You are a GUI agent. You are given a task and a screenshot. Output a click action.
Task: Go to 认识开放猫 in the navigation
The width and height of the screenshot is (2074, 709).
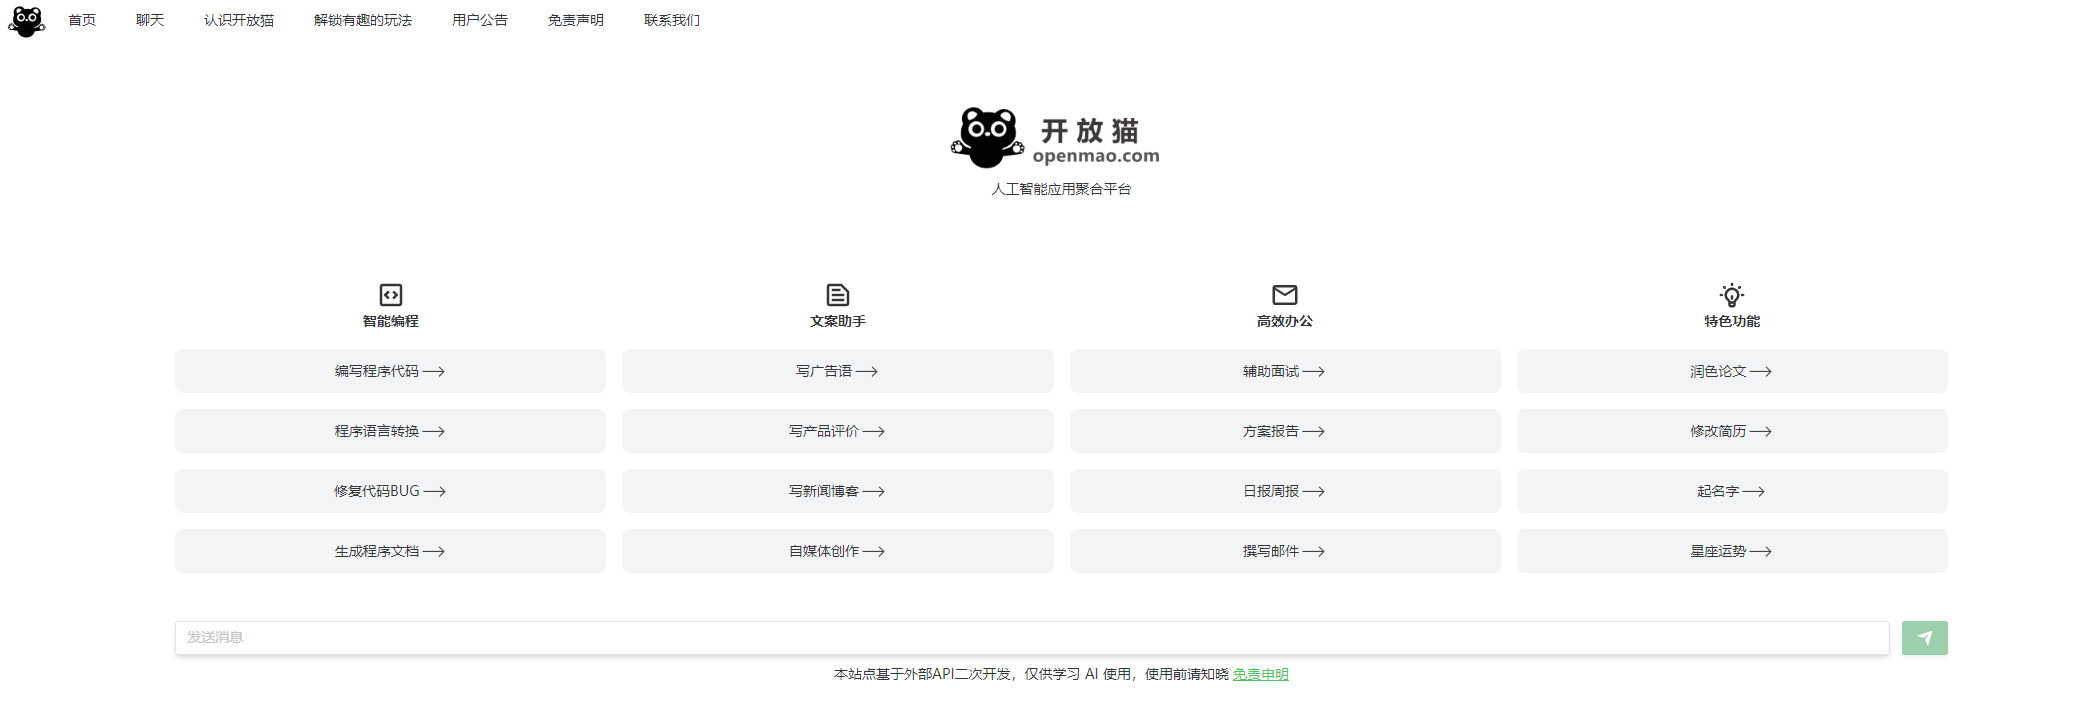click(x=238, y=20)
